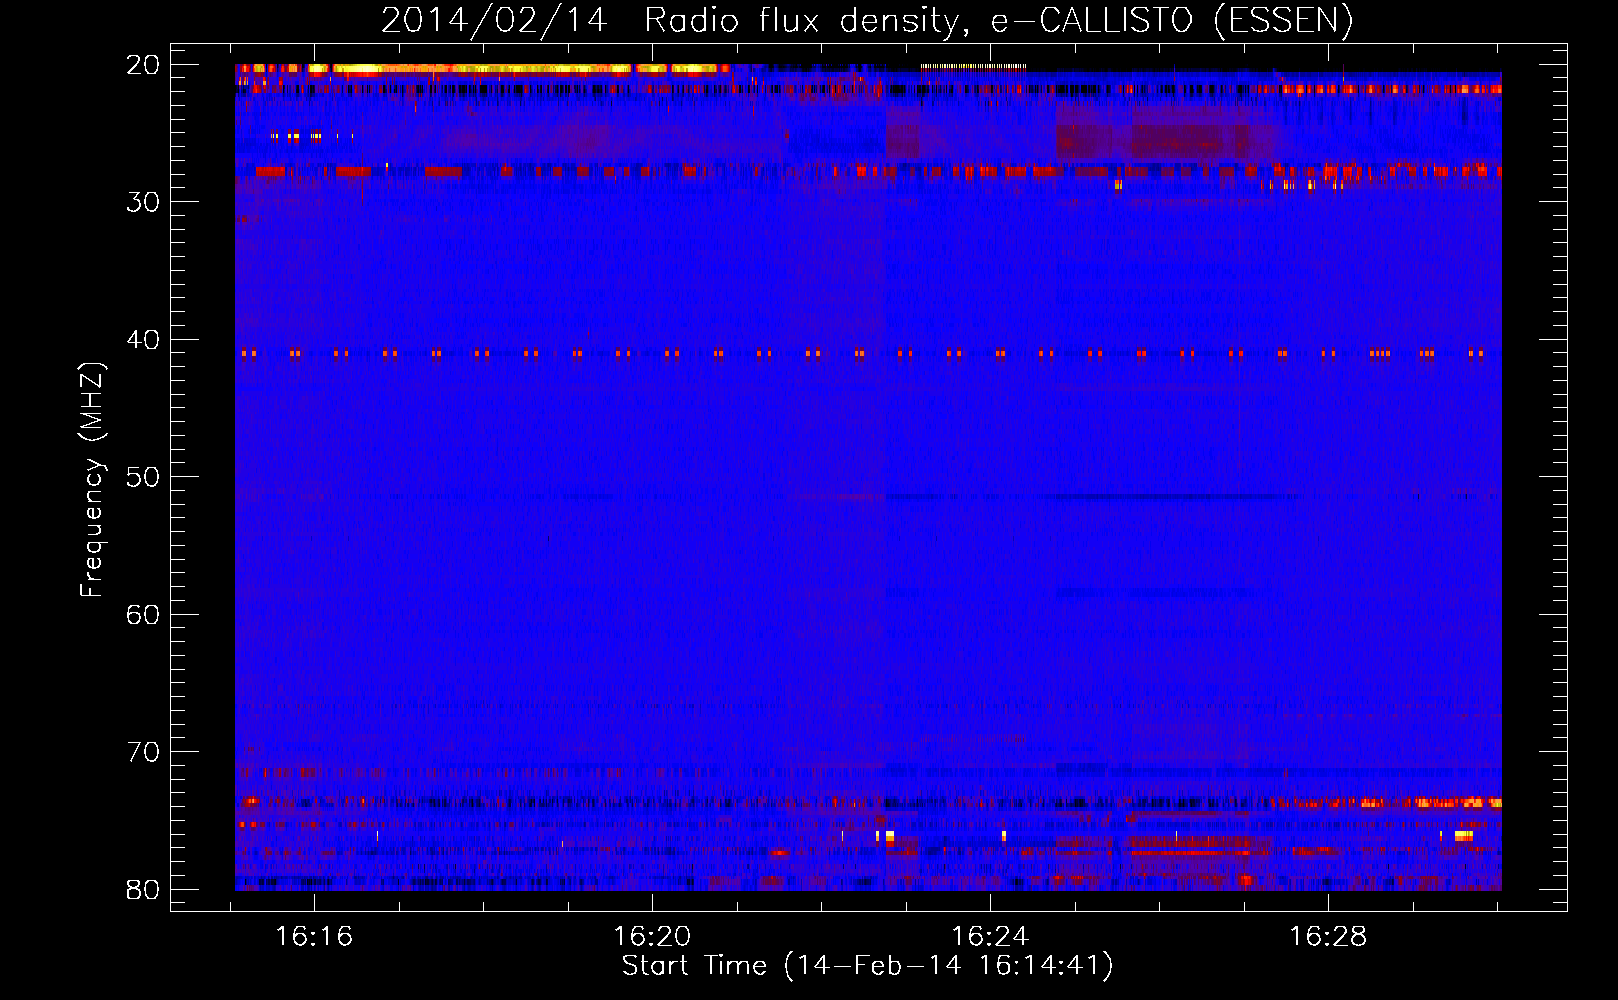The height and width of the screenshot is (1000, 1618).
Task: Click the 16:20 time tick label
Action: [652, 937]
